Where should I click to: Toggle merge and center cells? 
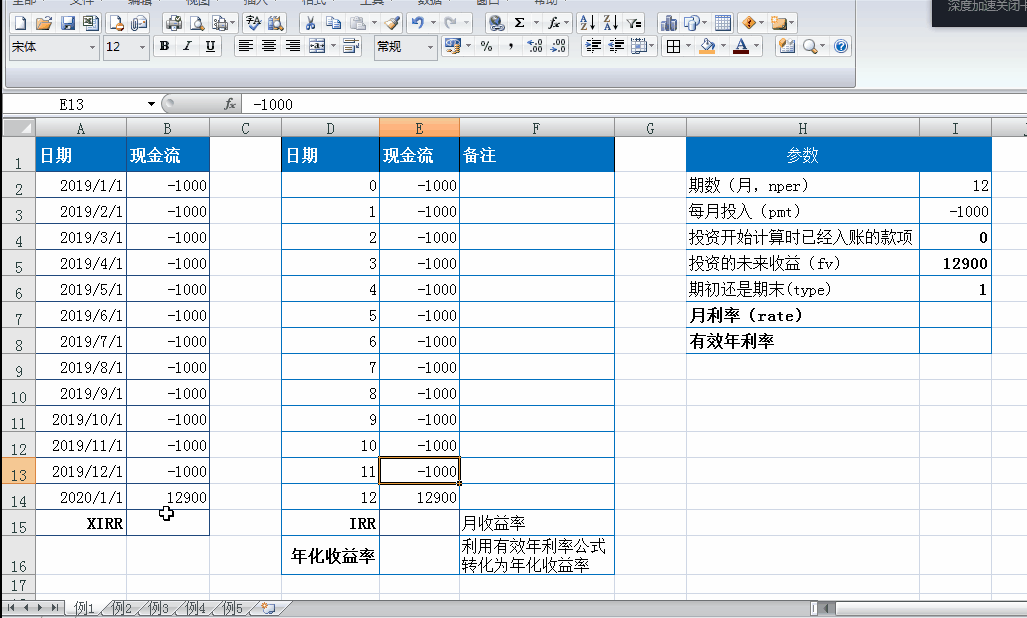[317, 46]
